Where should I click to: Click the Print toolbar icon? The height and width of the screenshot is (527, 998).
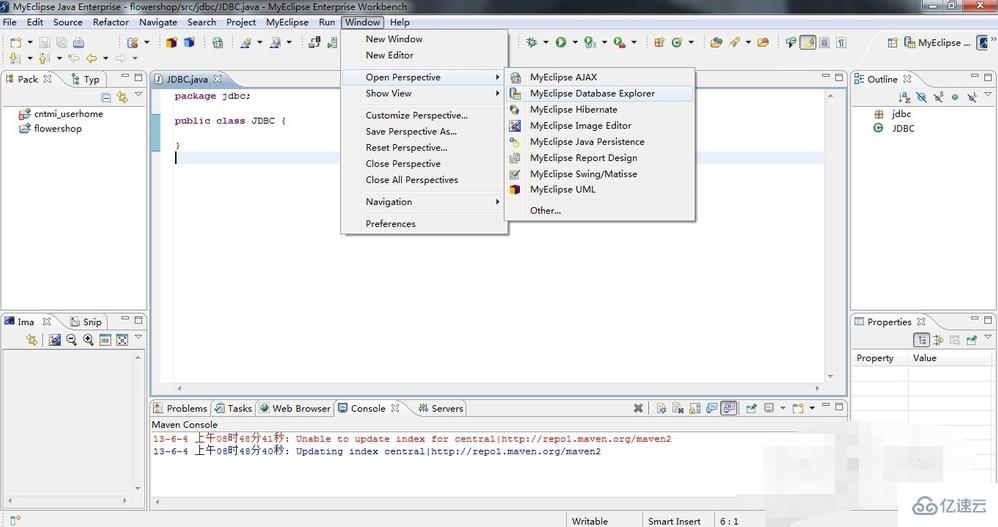78,43
